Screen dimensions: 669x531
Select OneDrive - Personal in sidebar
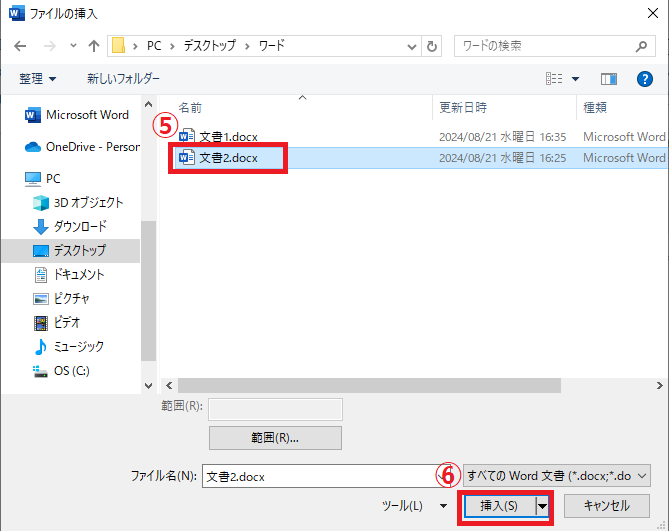tap(82, 147)
